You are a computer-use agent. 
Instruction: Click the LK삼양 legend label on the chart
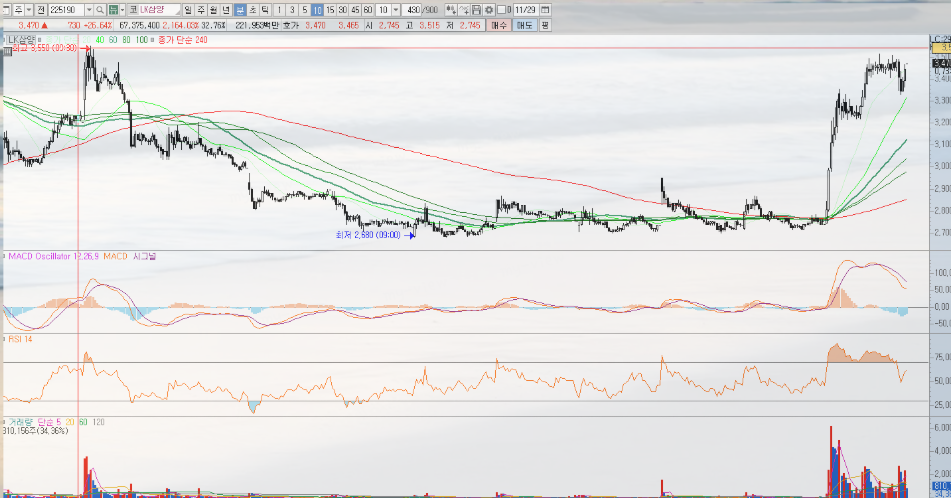(21, 39)
